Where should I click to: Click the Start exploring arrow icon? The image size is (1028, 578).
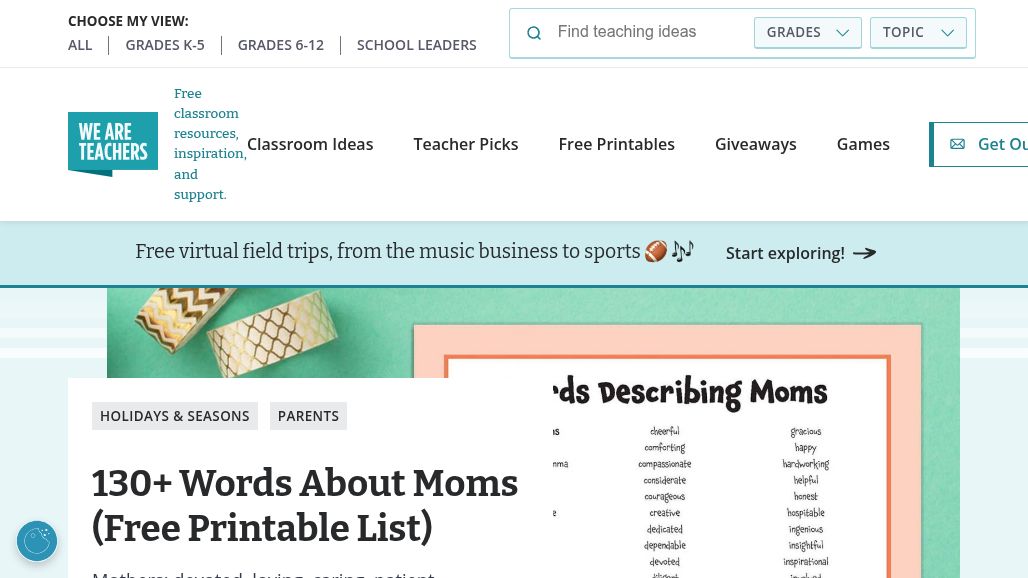tap(865, 253)
